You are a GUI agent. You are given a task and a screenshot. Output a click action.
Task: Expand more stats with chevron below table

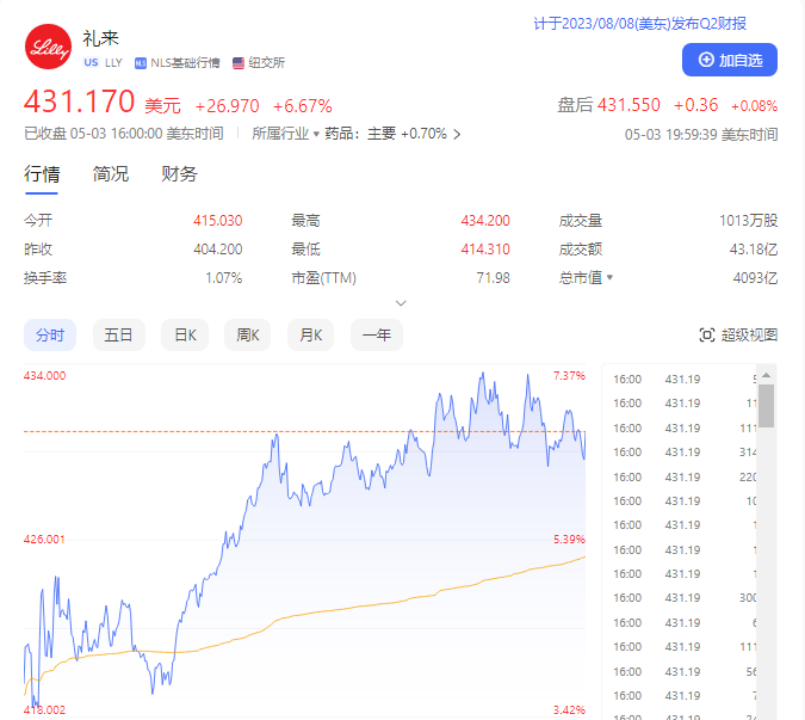(x=401, y=302)
